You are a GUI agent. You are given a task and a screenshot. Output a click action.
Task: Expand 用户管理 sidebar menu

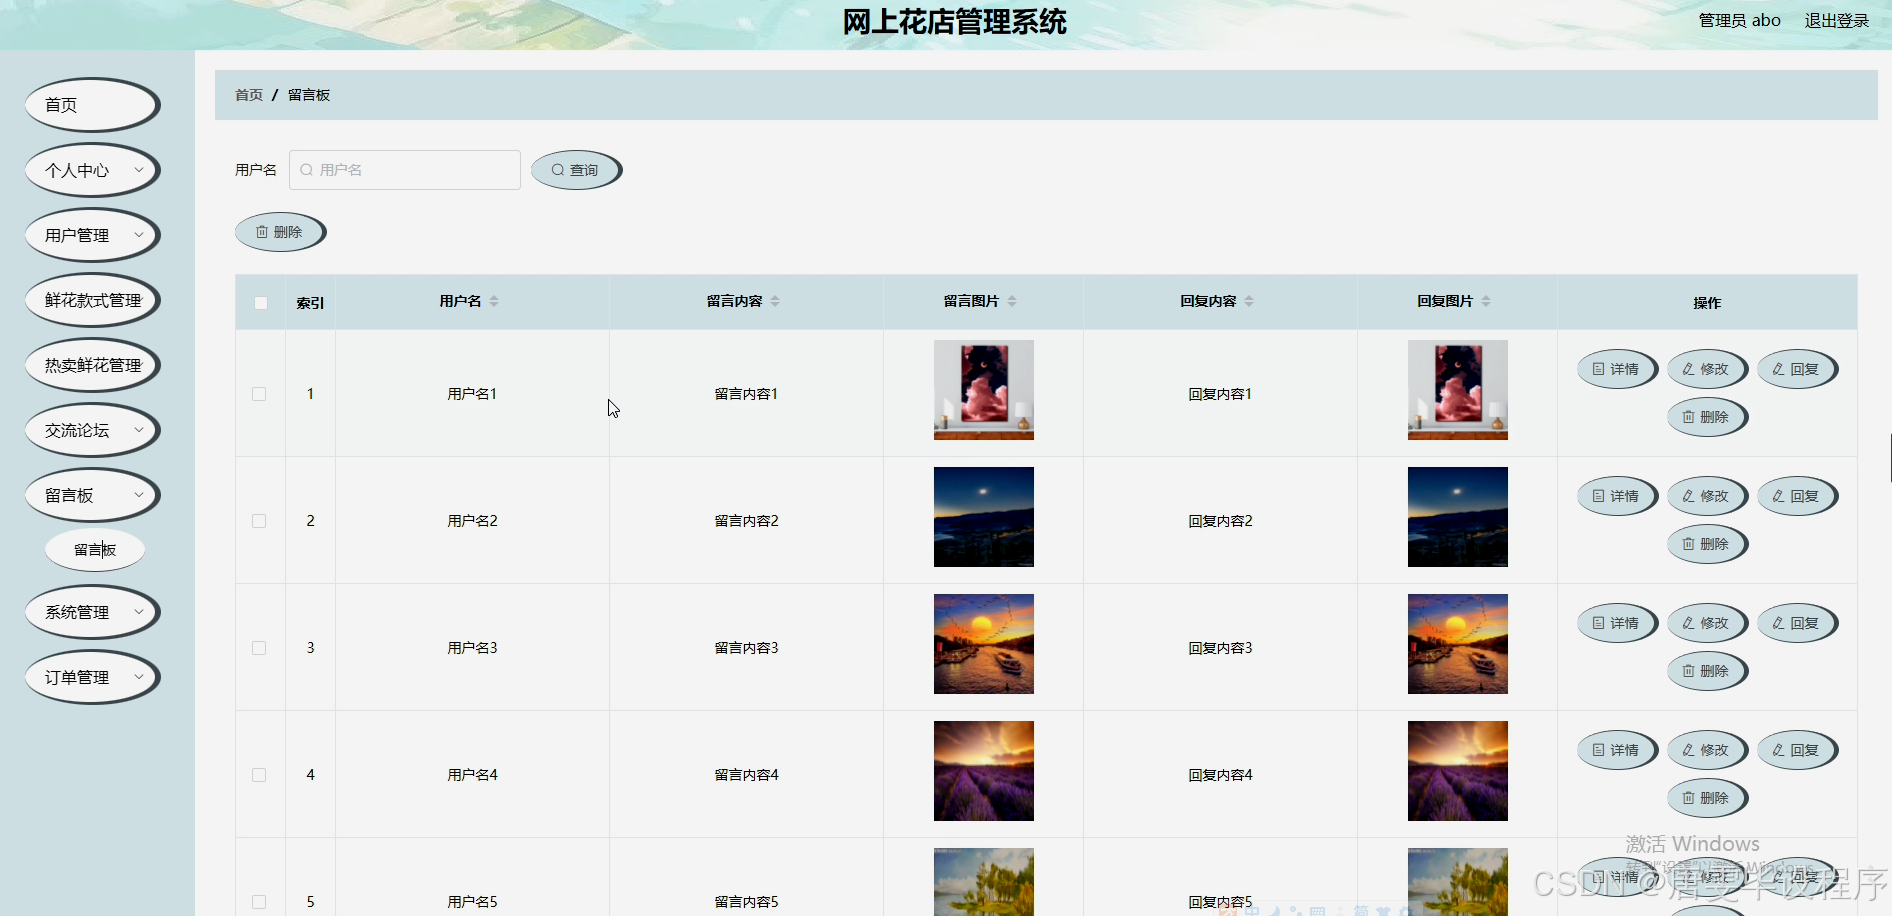click(92, 235)
